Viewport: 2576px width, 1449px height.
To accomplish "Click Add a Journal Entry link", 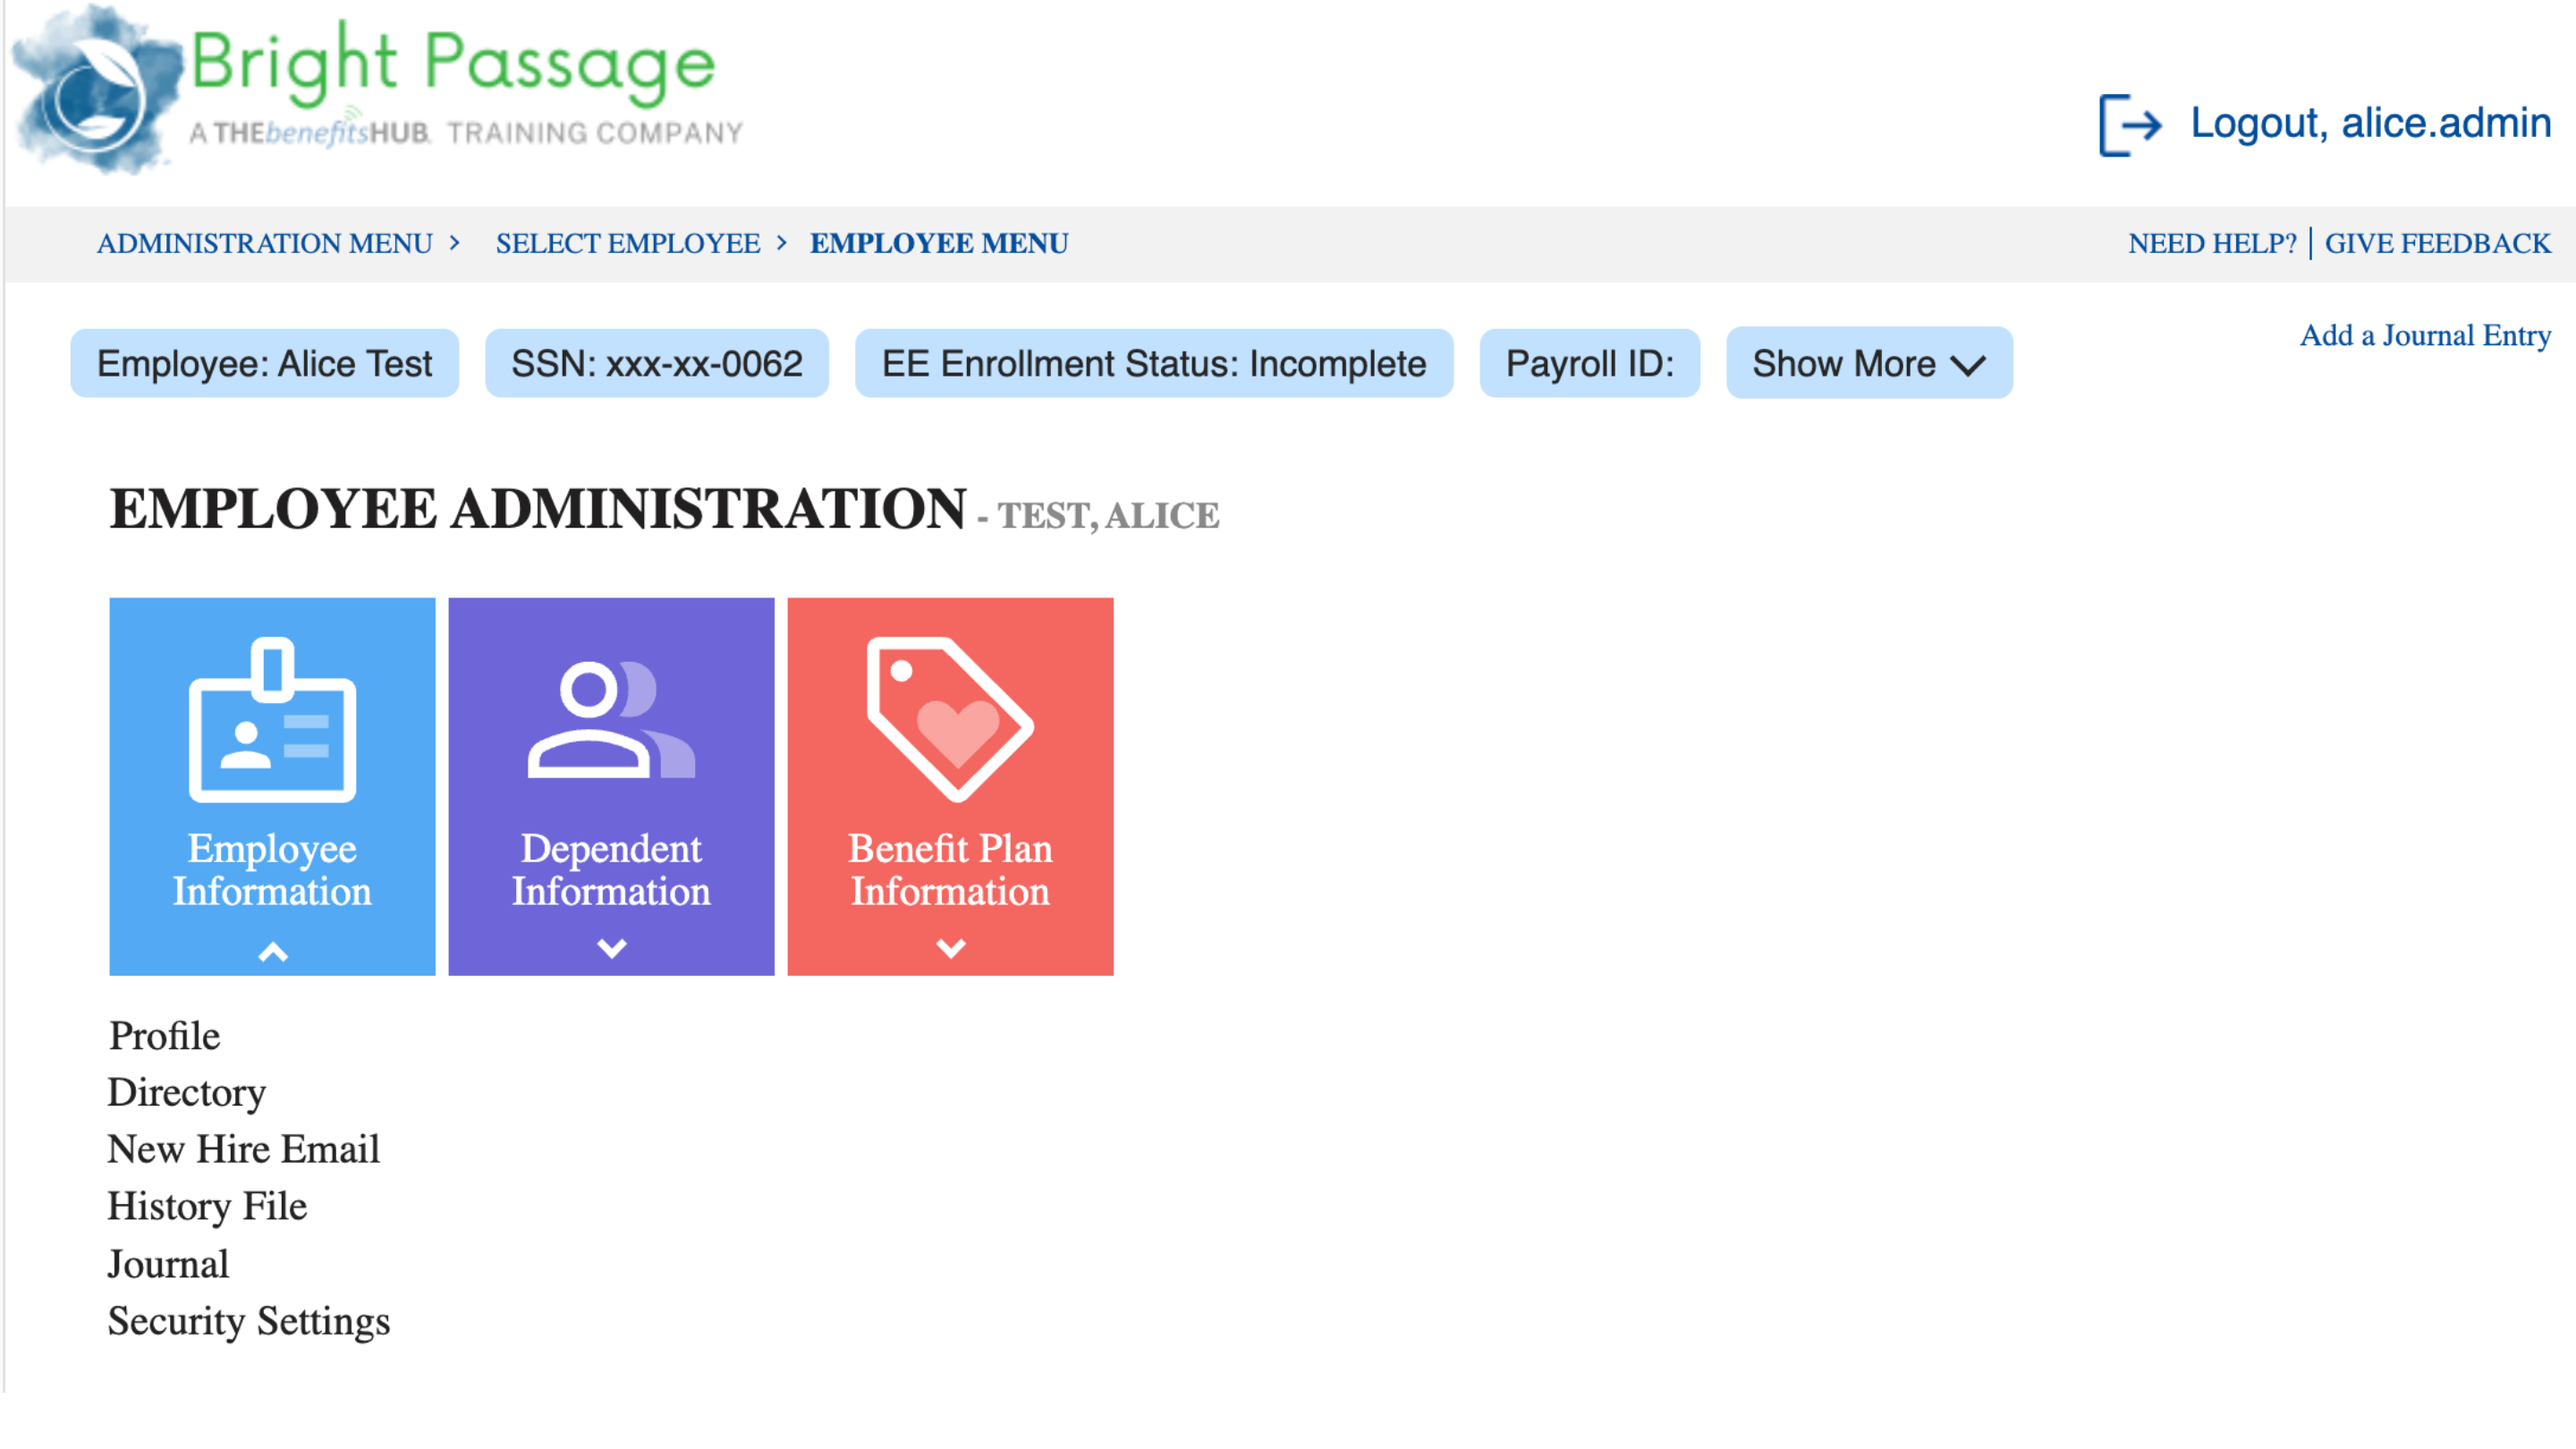I will 2424,335.
